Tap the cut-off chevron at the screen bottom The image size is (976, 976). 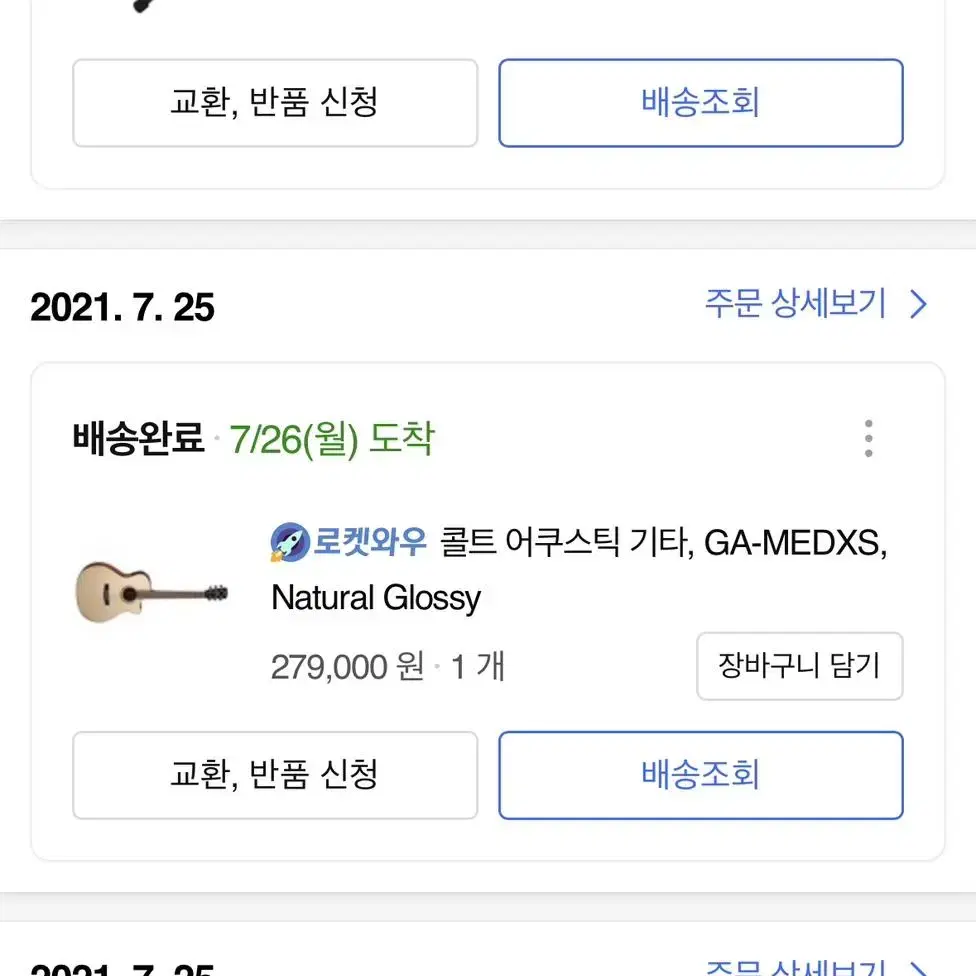tap(919, 969)
